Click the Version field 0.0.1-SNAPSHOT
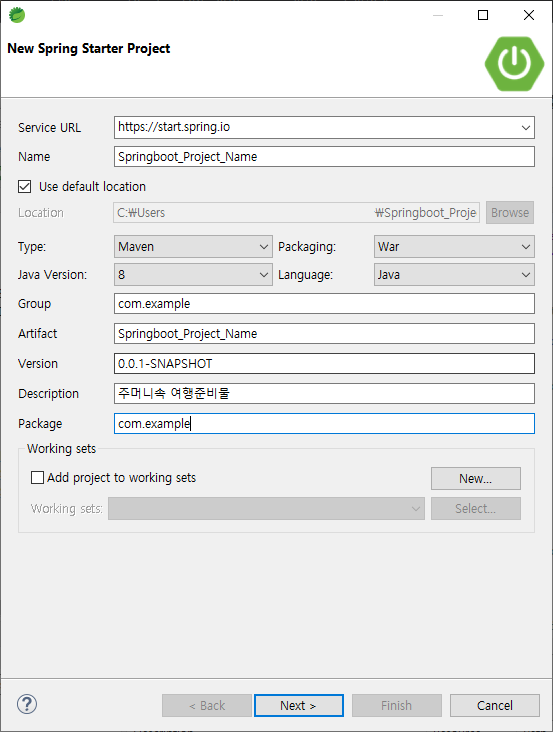This screenshot has width=553, height=732. point(324,364)
